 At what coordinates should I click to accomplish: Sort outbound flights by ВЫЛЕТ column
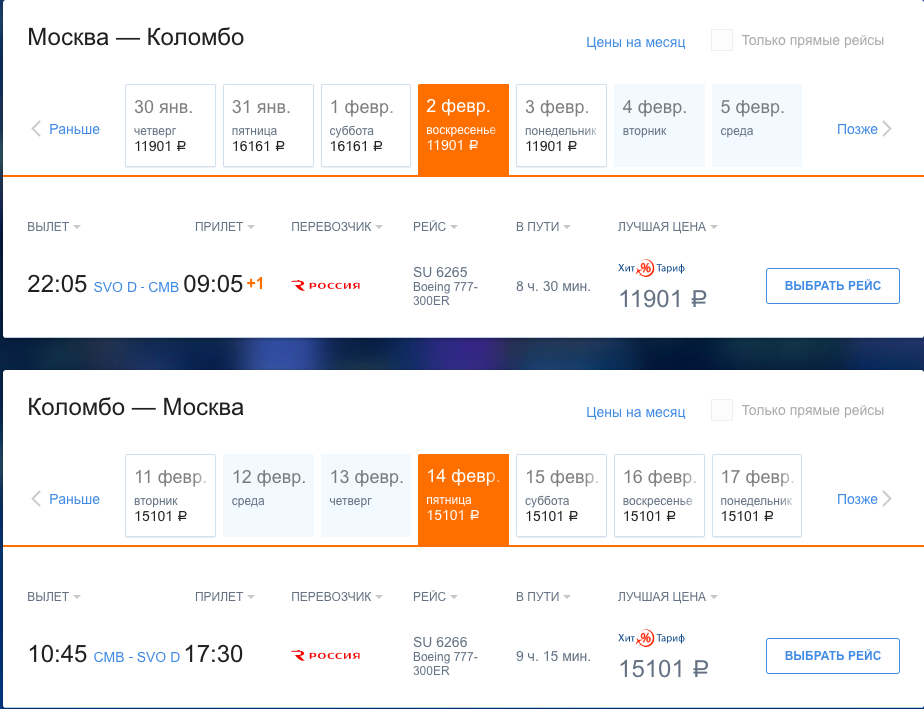[x=54, y=227]
